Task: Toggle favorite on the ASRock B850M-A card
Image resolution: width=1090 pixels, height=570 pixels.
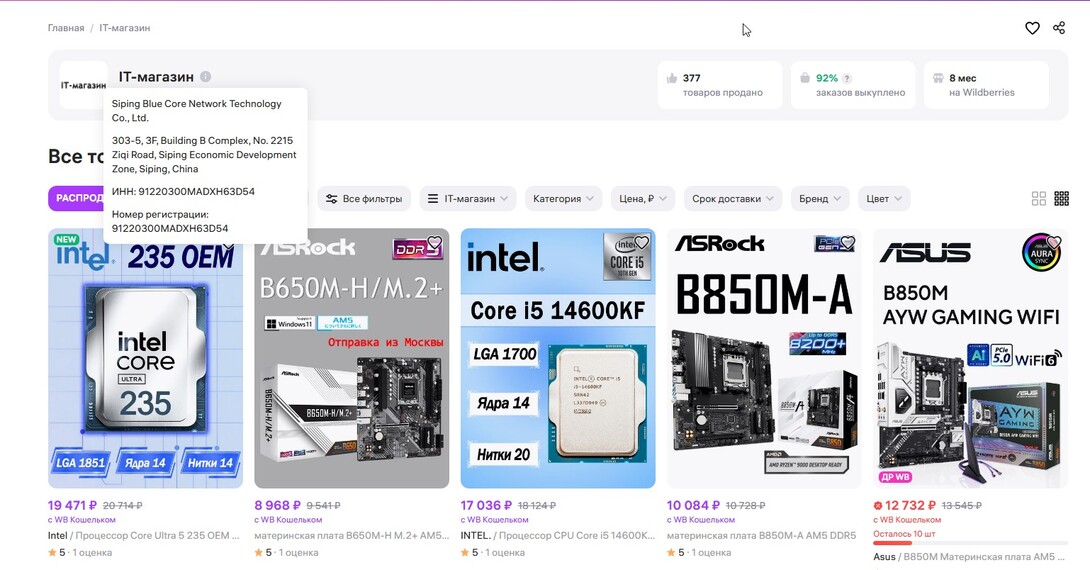Action: [847, 243]
